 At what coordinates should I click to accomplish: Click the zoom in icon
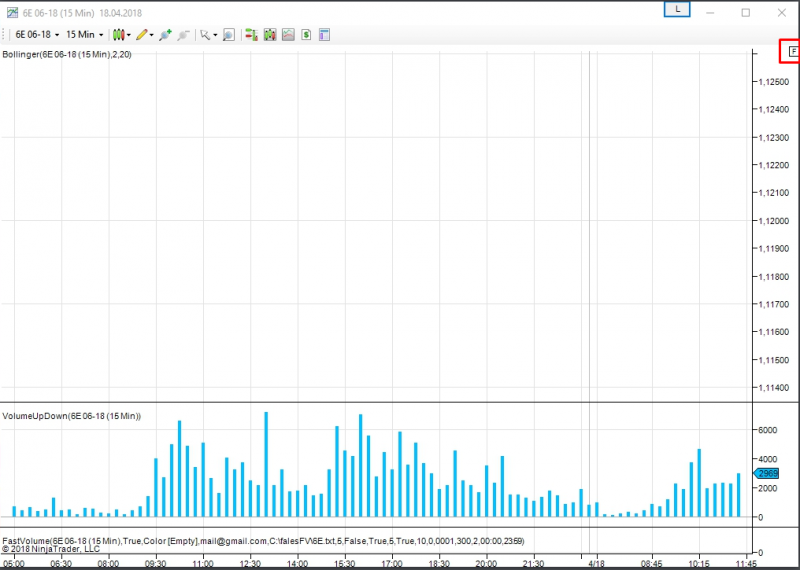coord(165,34)
